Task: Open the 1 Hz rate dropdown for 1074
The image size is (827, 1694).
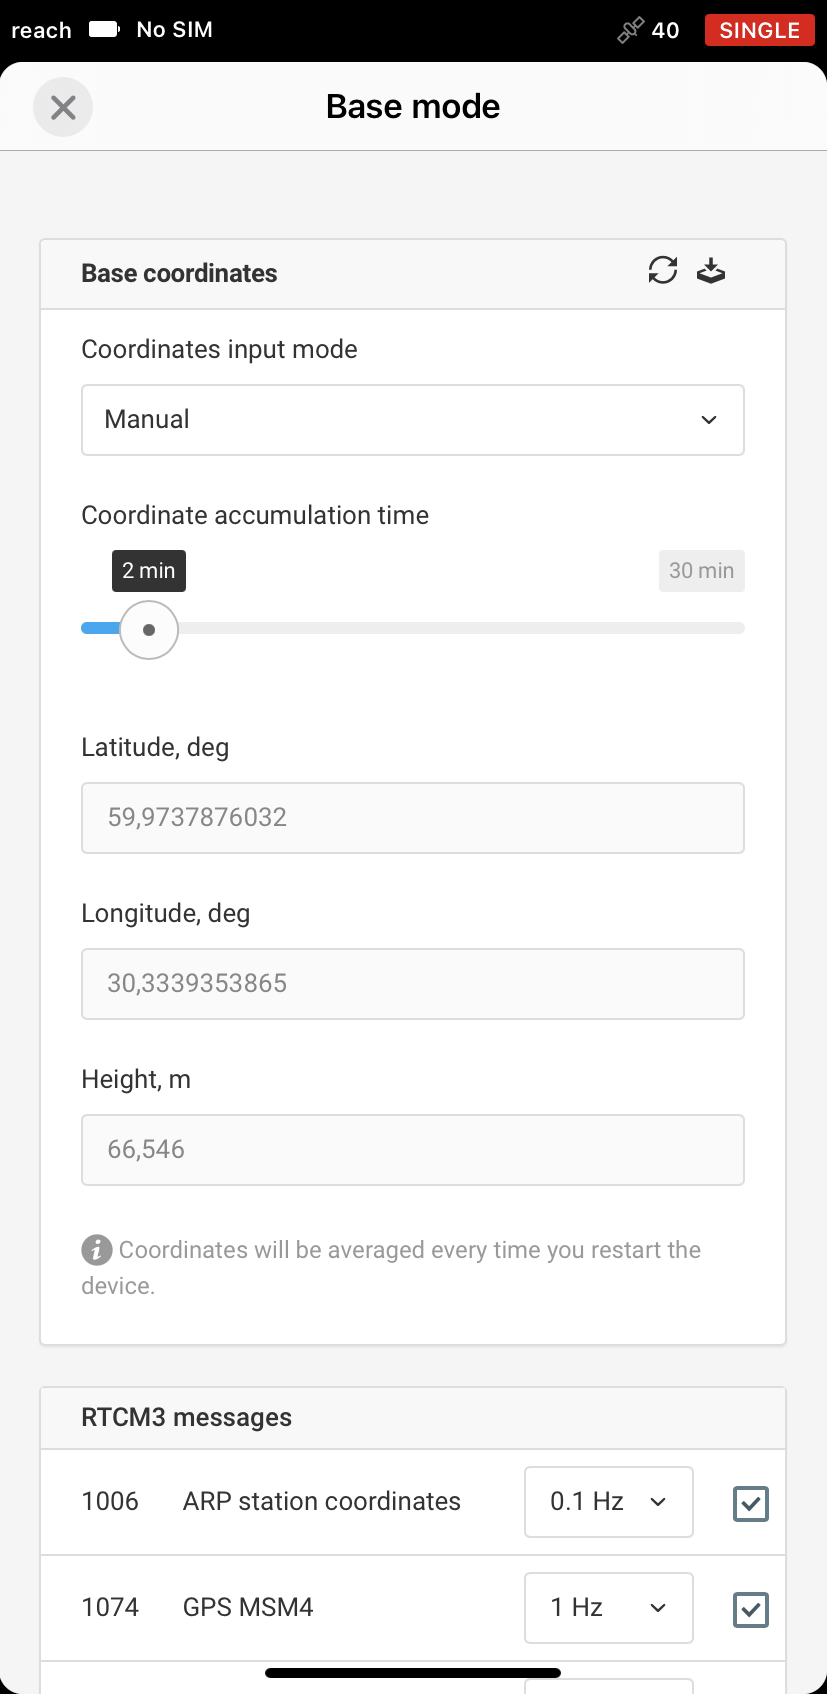Action: coord(609,1608)
